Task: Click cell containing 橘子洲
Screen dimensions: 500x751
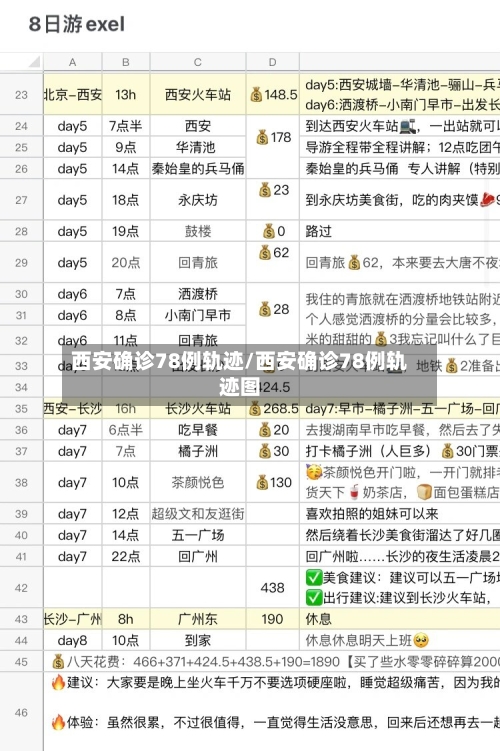Action: pos(198,451)
